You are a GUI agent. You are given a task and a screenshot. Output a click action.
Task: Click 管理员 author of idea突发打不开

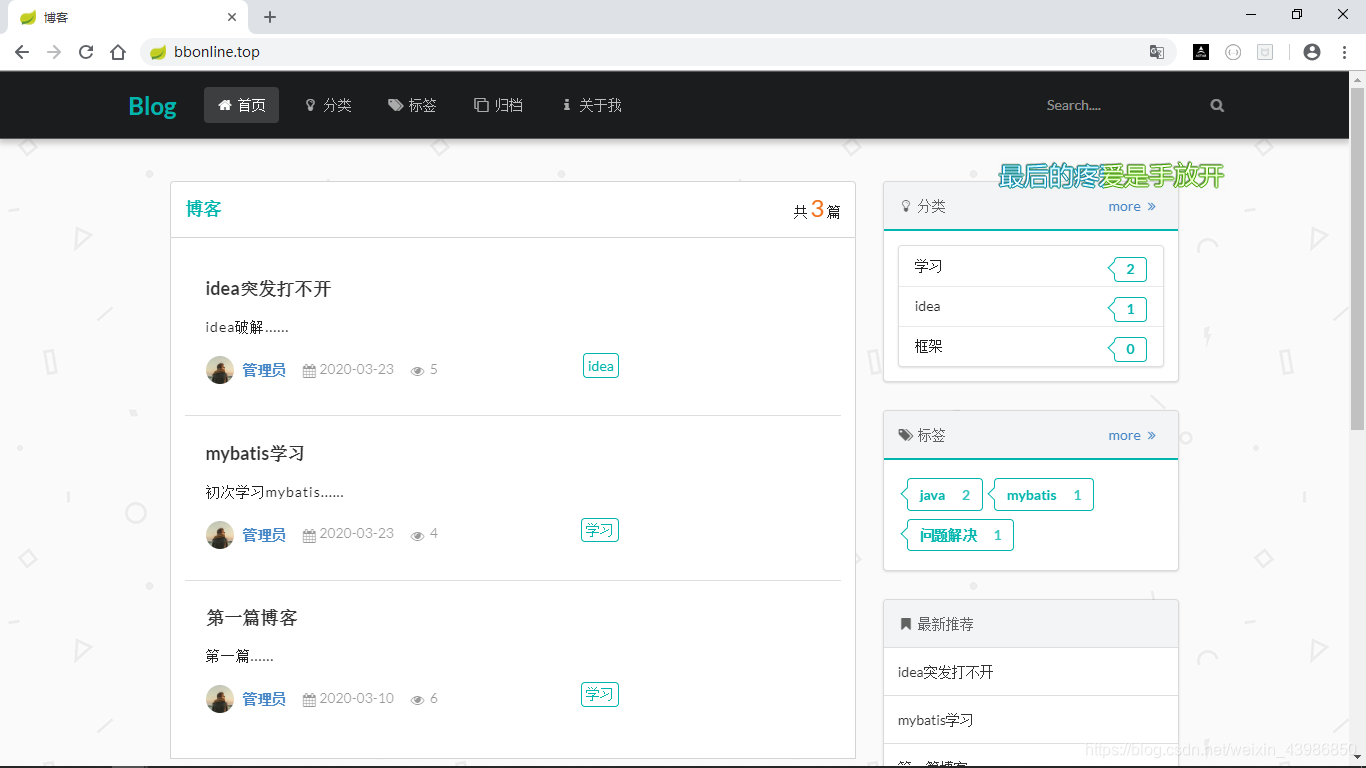coord(264,370)
